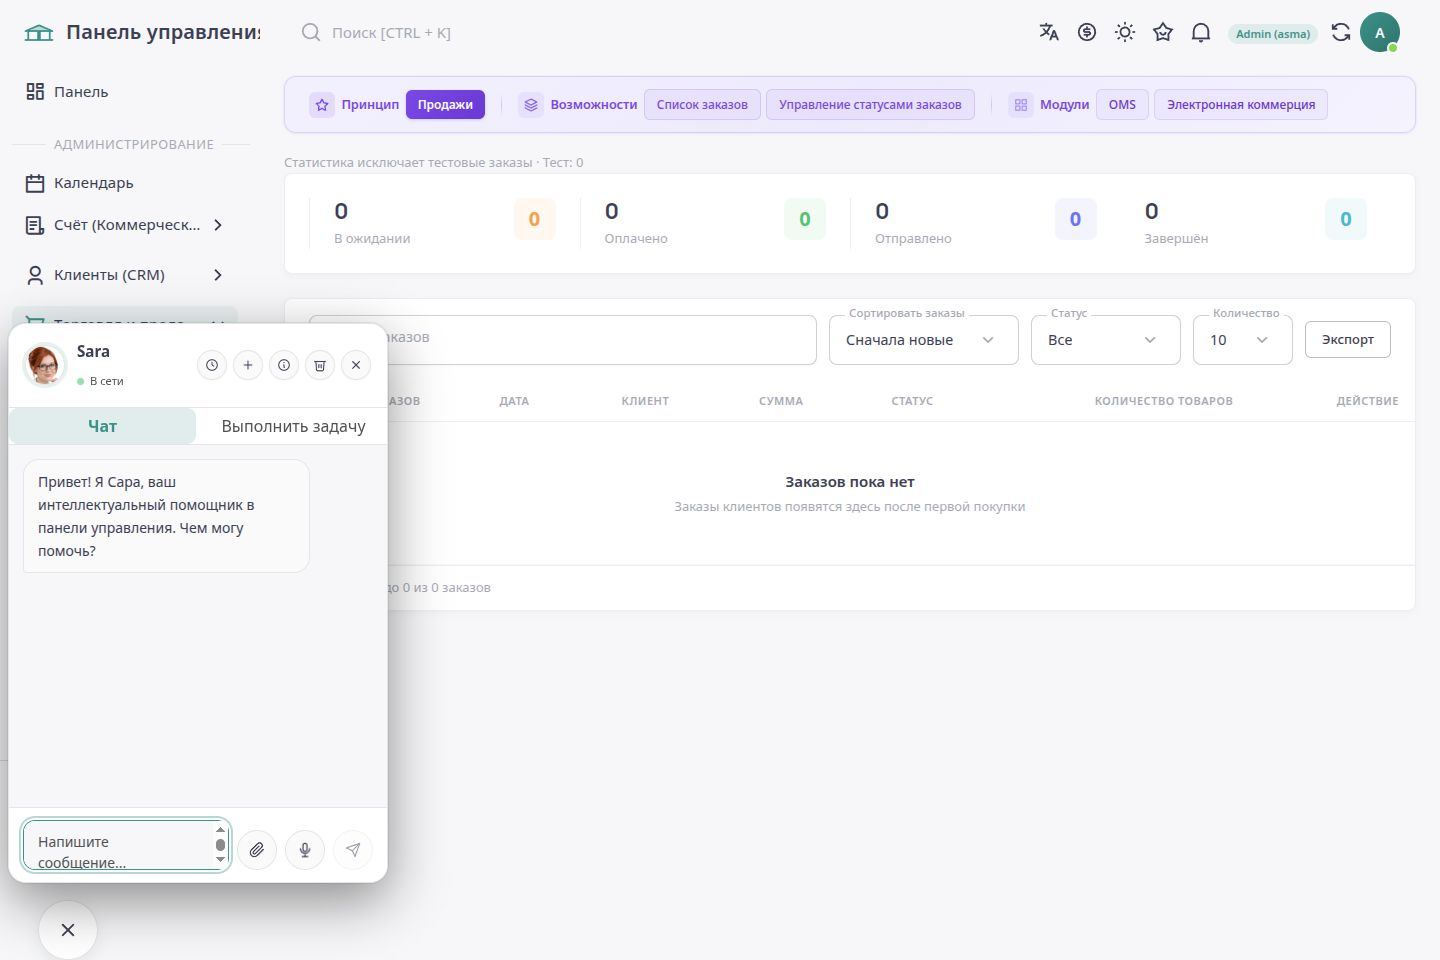Expand Клиенты (CRM) sidebar item
This screenshot has width=1440, height=960.
coord(125,275)
